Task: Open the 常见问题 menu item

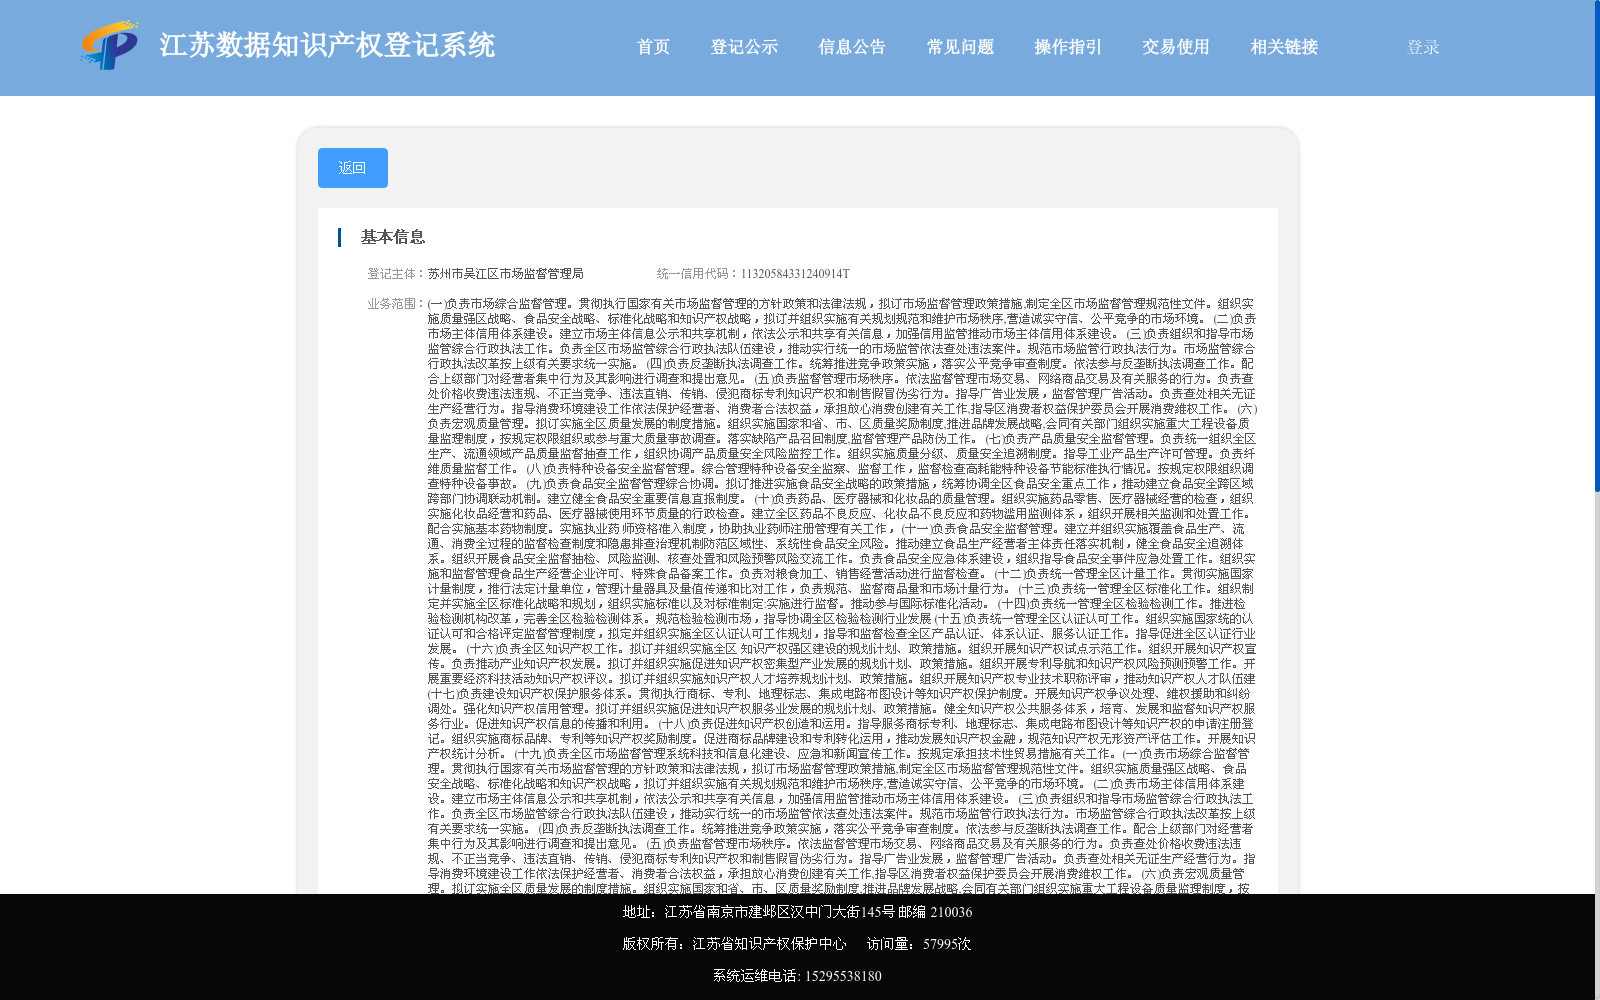Action: click(961, 47)
